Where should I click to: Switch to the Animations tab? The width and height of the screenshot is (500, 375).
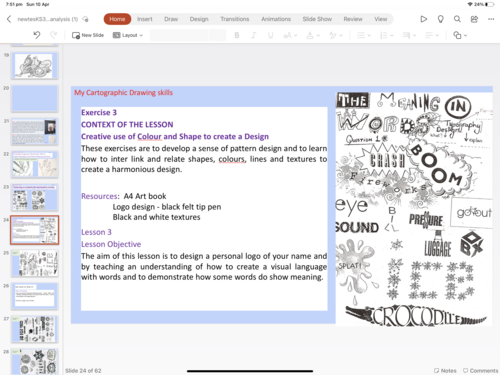click(x=276, y=19)
